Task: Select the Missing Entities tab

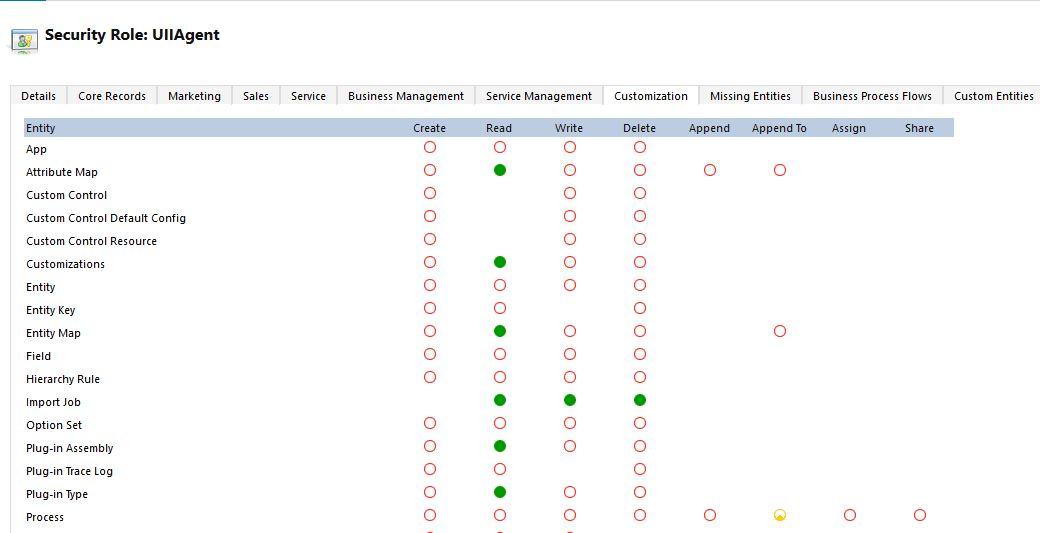Action: [750, 96]
